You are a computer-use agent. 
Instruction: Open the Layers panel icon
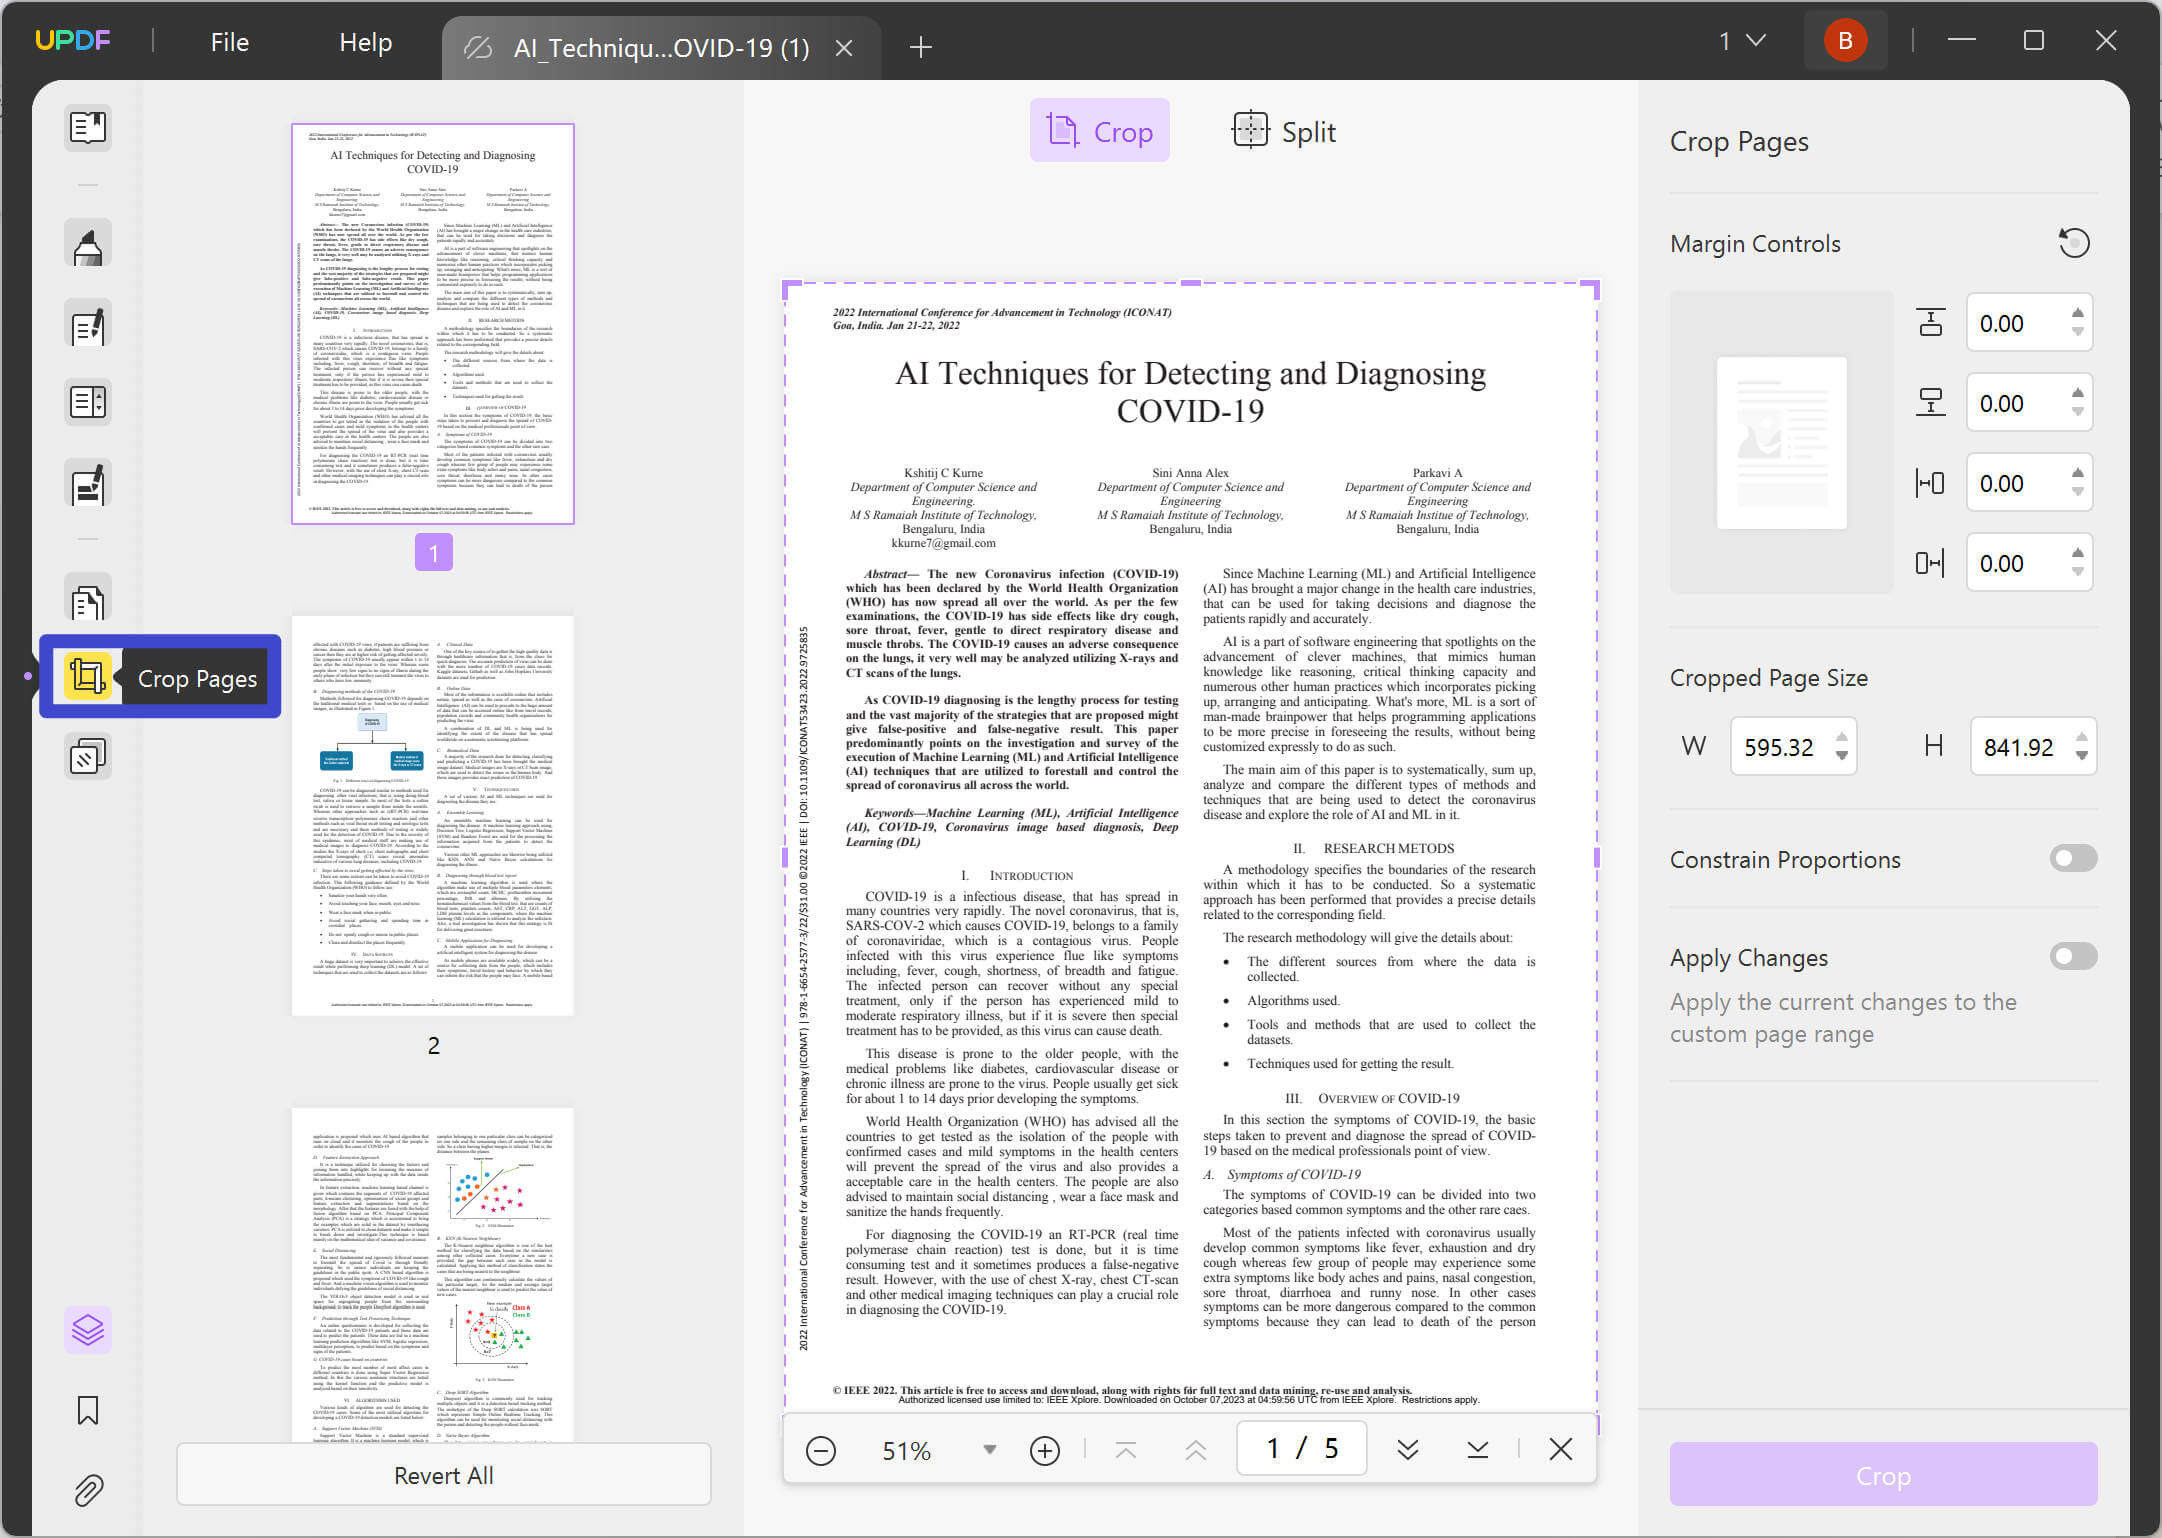(88, 1330)
